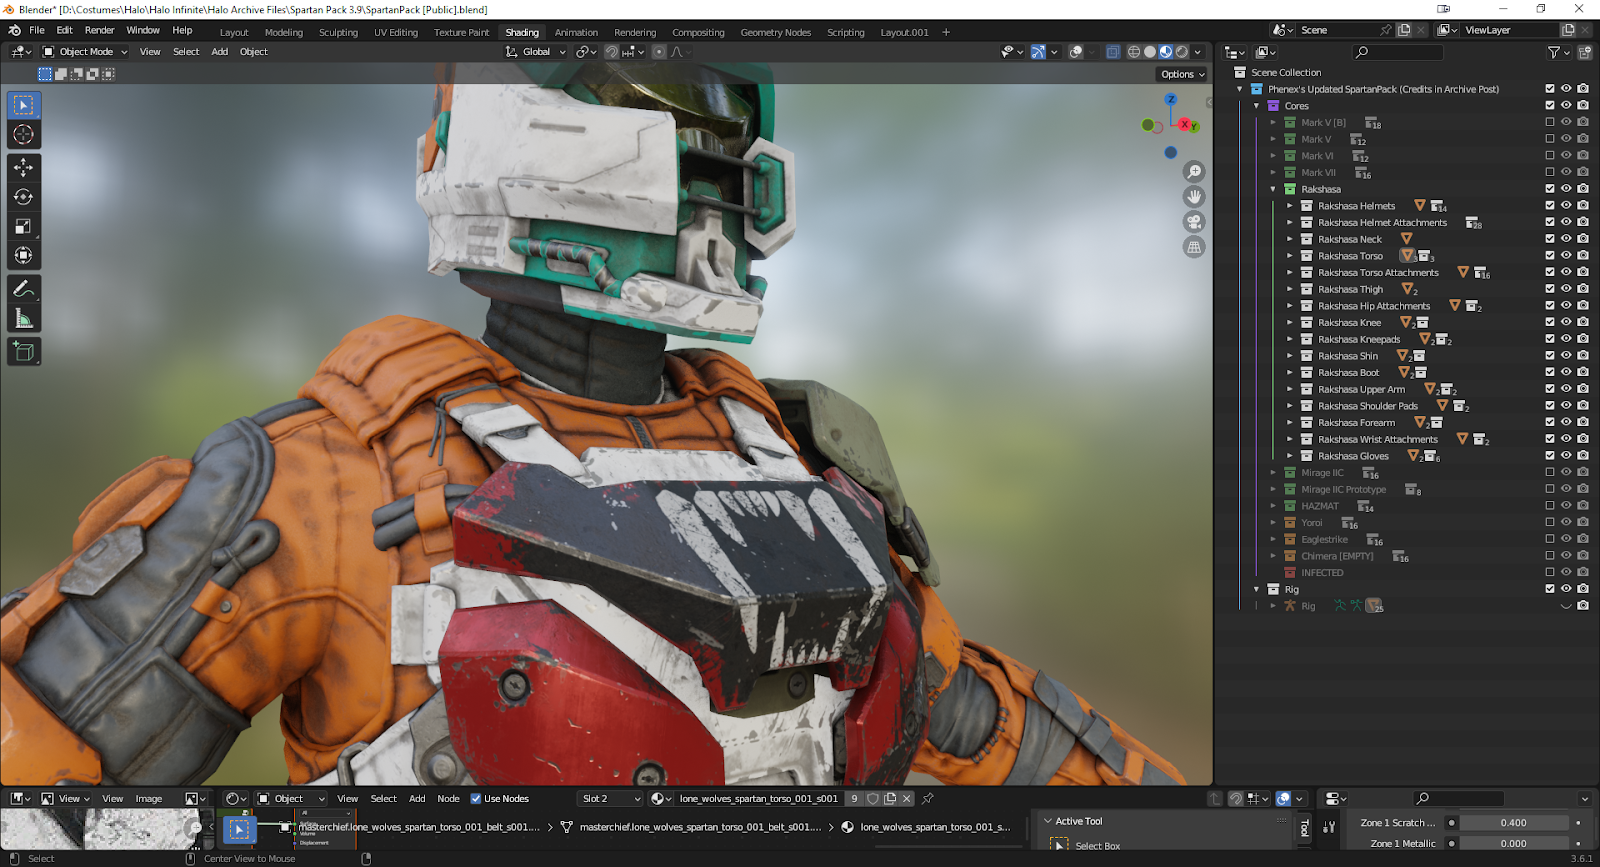Switch perspective/orthographic grid icon
This screenshot has height=867, width=1600.
coord(1194,247)
